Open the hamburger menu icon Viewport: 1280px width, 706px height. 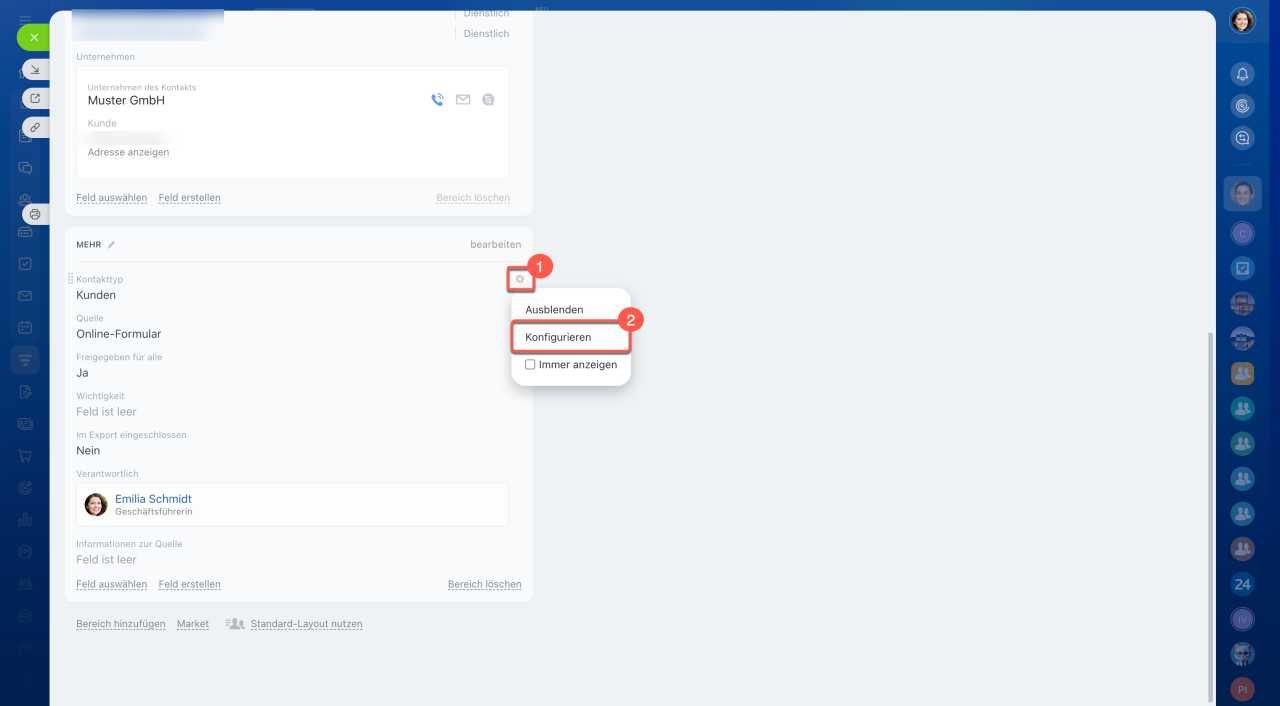click(x=25, y=20)
